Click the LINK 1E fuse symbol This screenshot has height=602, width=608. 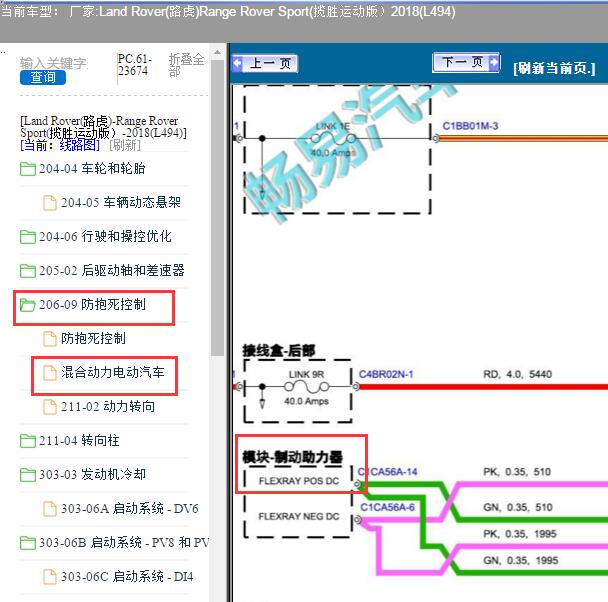click(333, 138)
